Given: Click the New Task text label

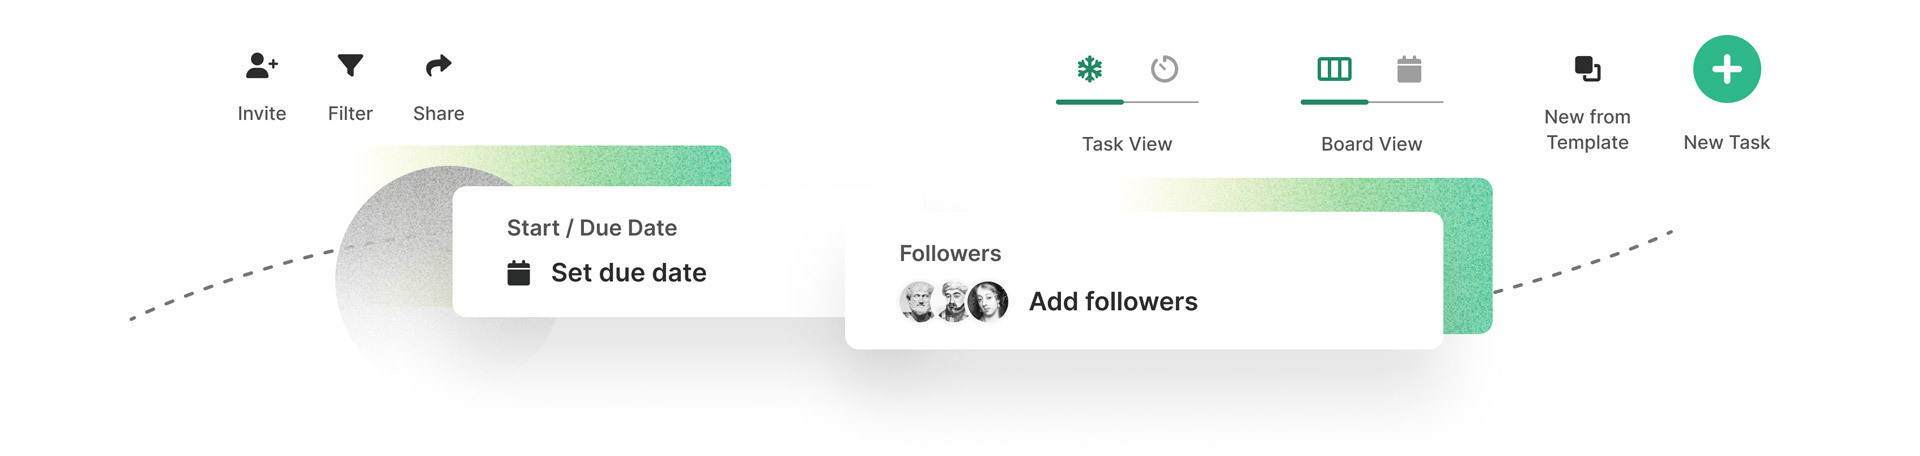Looking at the screenshot, I should pyautogui.click(x=1726, y=142).
